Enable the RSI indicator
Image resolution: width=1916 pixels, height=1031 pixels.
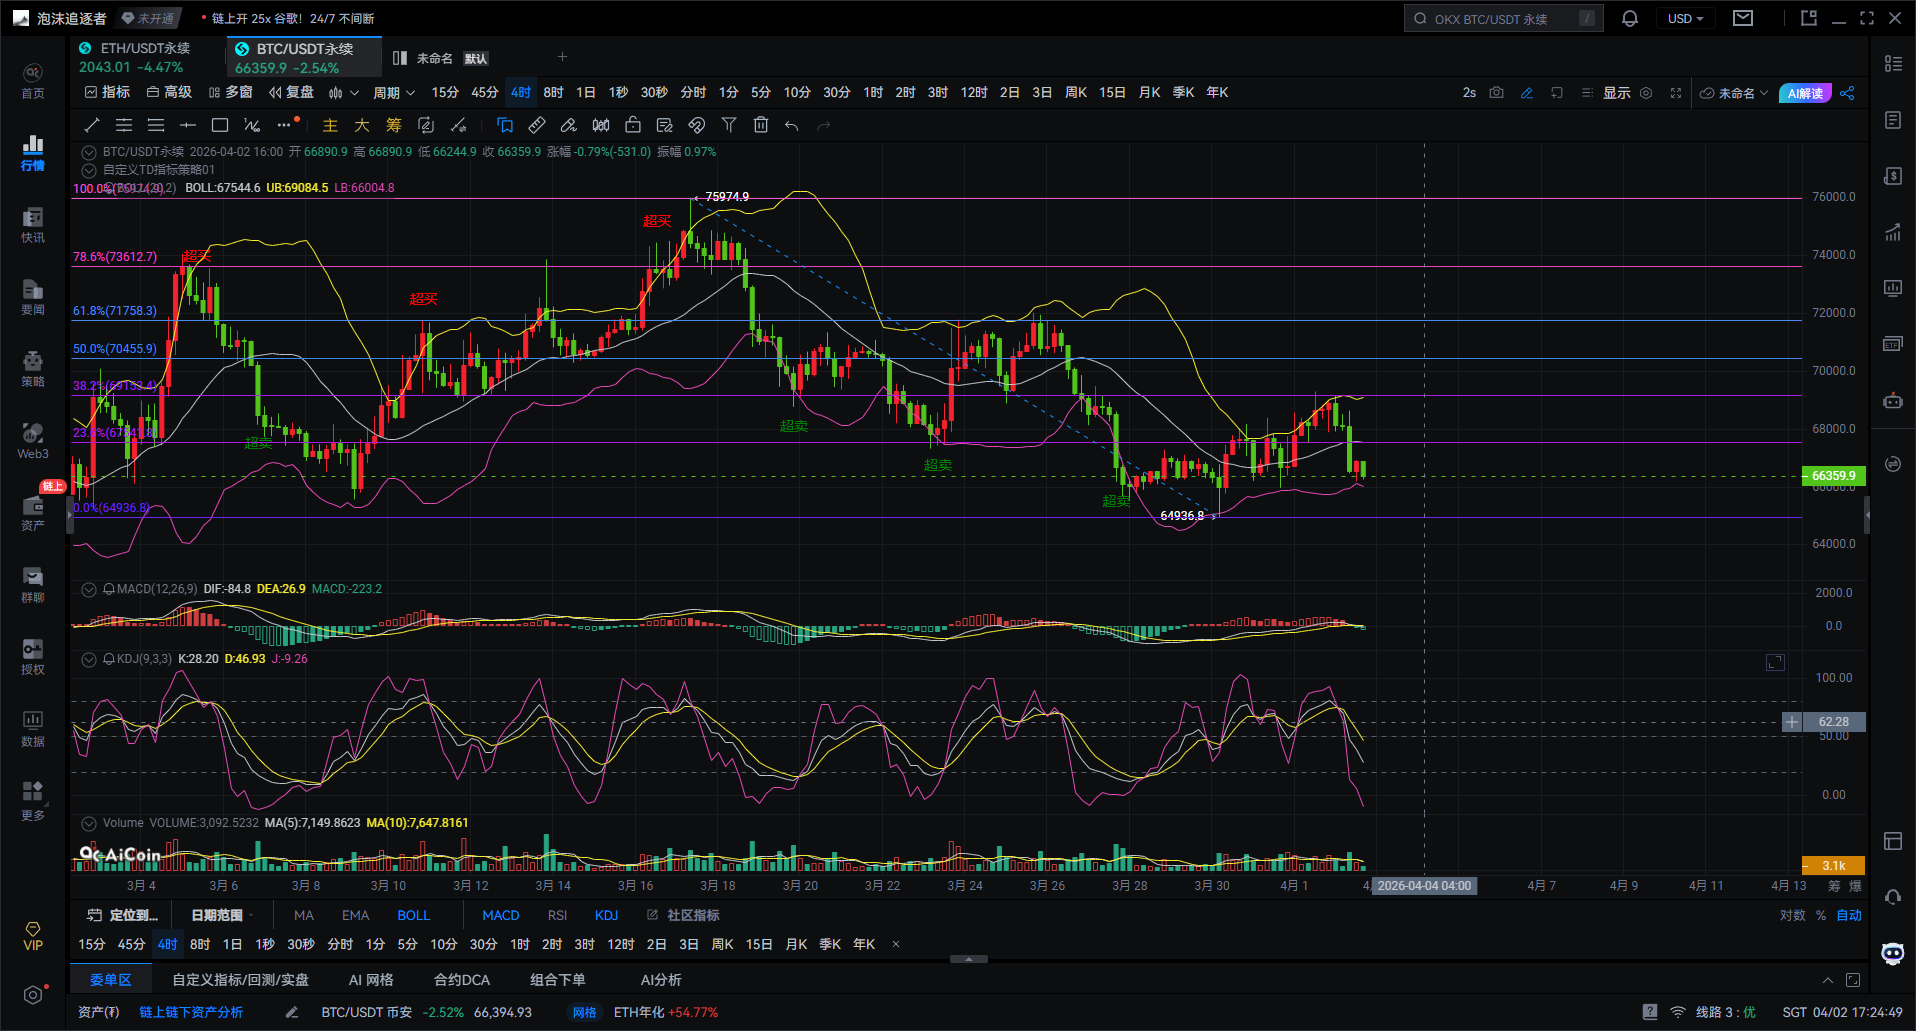[557, 915]
